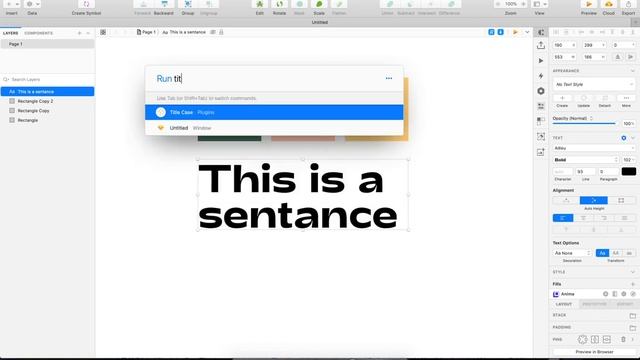This screenshot has height=360, width=640.
Task: Select the Rectangle Copy layer
Action: pos(47,111)
